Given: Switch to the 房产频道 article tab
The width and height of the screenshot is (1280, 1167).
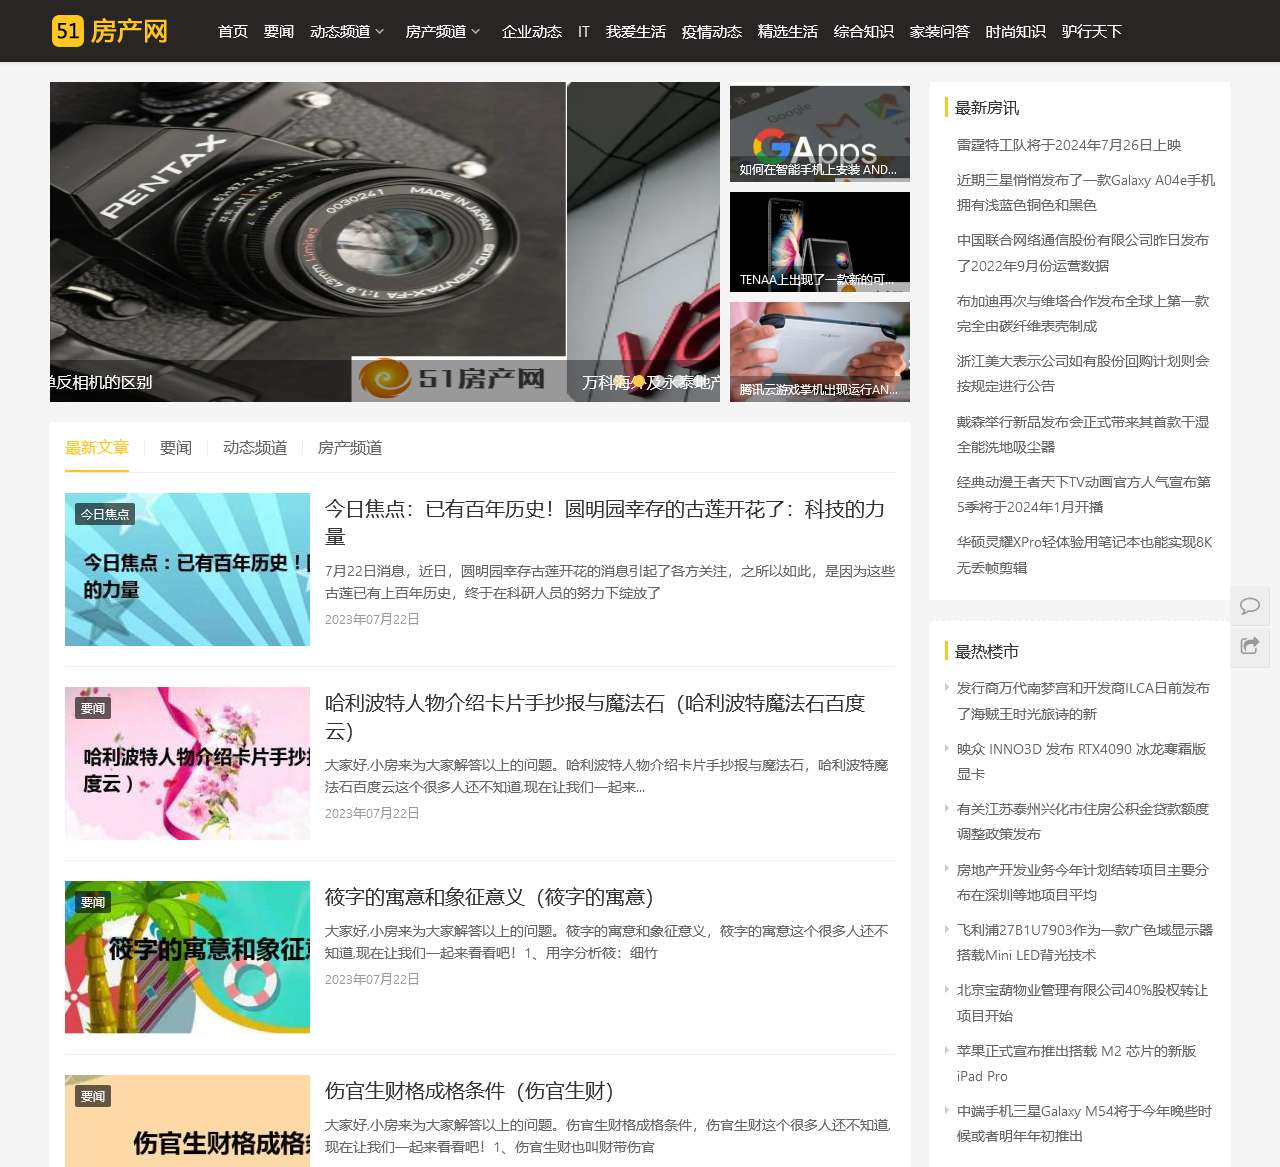Looking at the screenshot, I should pos(351,448).
